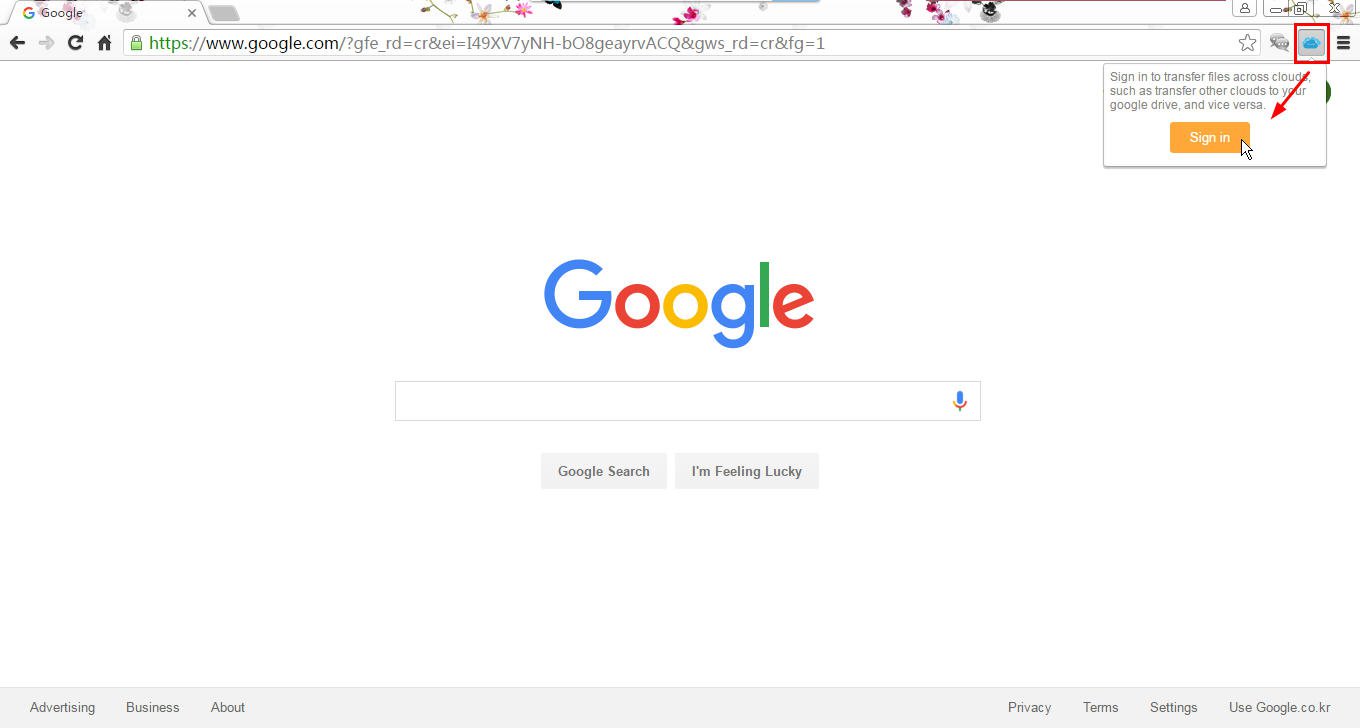Open the About link
This screenshot has height=728, width=1360.
228,707
